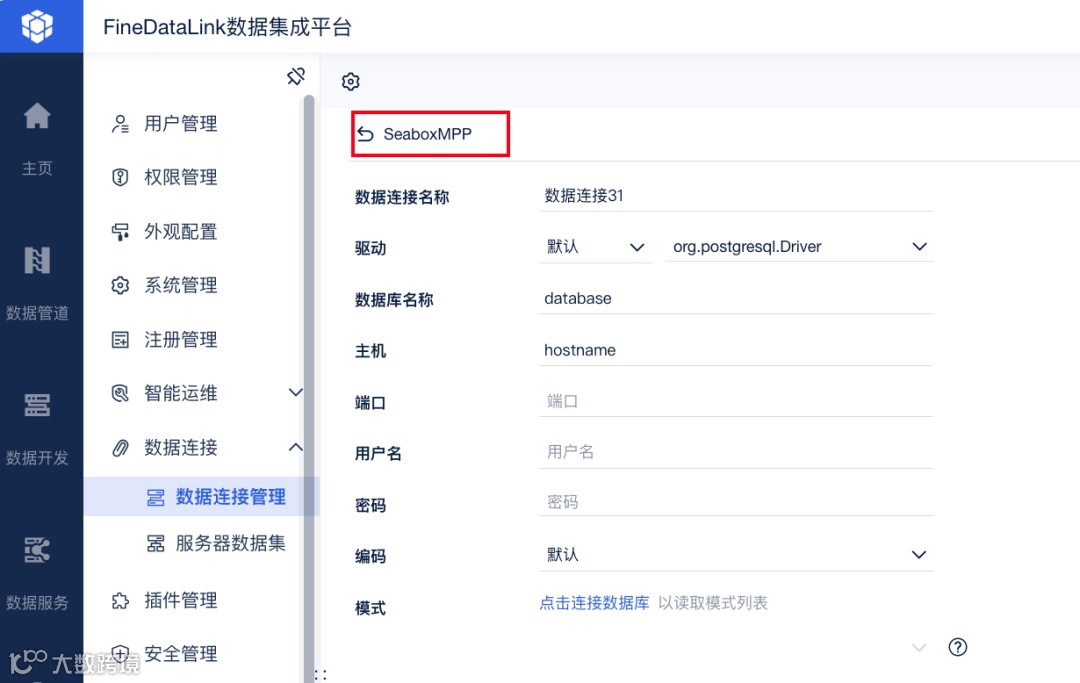Click the 数据连接管理 server icon

click(x=156, y=497)
